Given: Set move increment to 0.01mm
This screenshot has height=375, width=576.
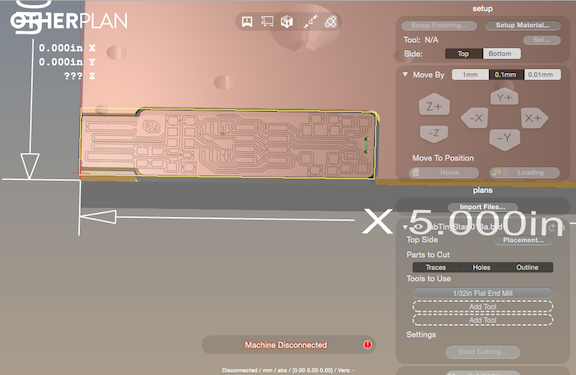Looking at the screenshot, I should click(542, 75).
